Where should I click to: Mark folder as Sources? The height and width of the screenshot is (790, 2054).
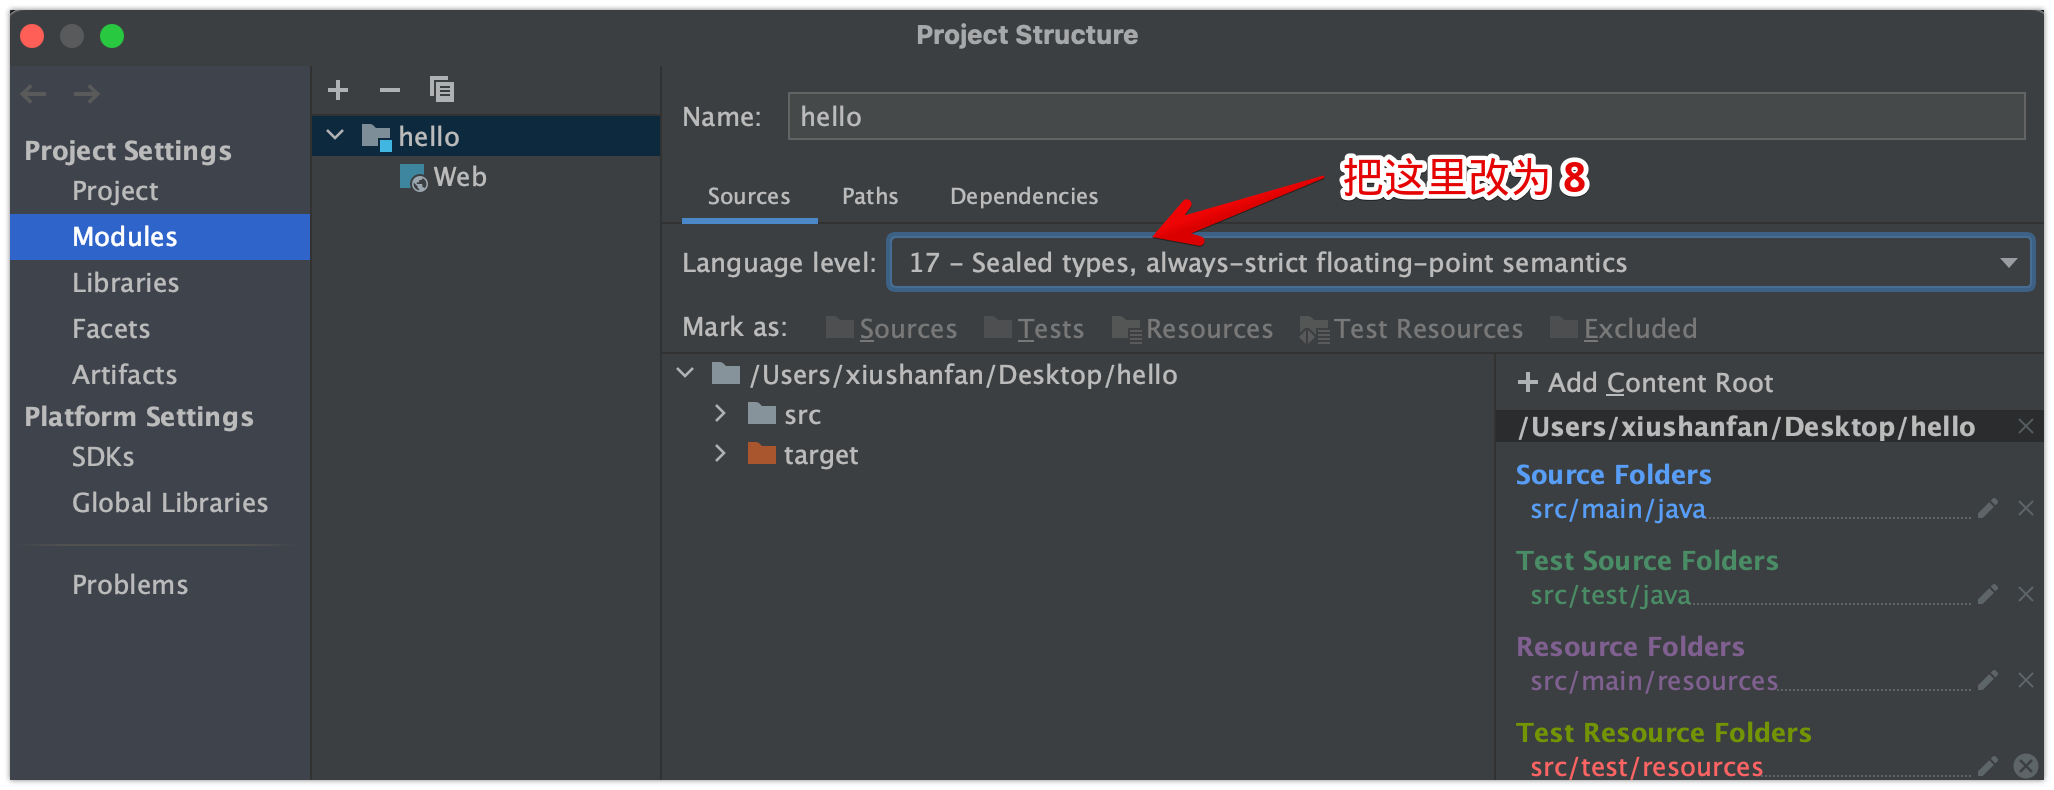891,329
